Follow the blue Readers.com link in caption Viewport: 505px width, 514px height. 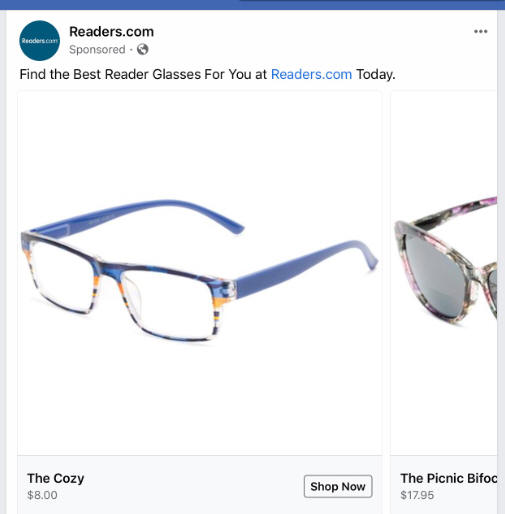311,74
